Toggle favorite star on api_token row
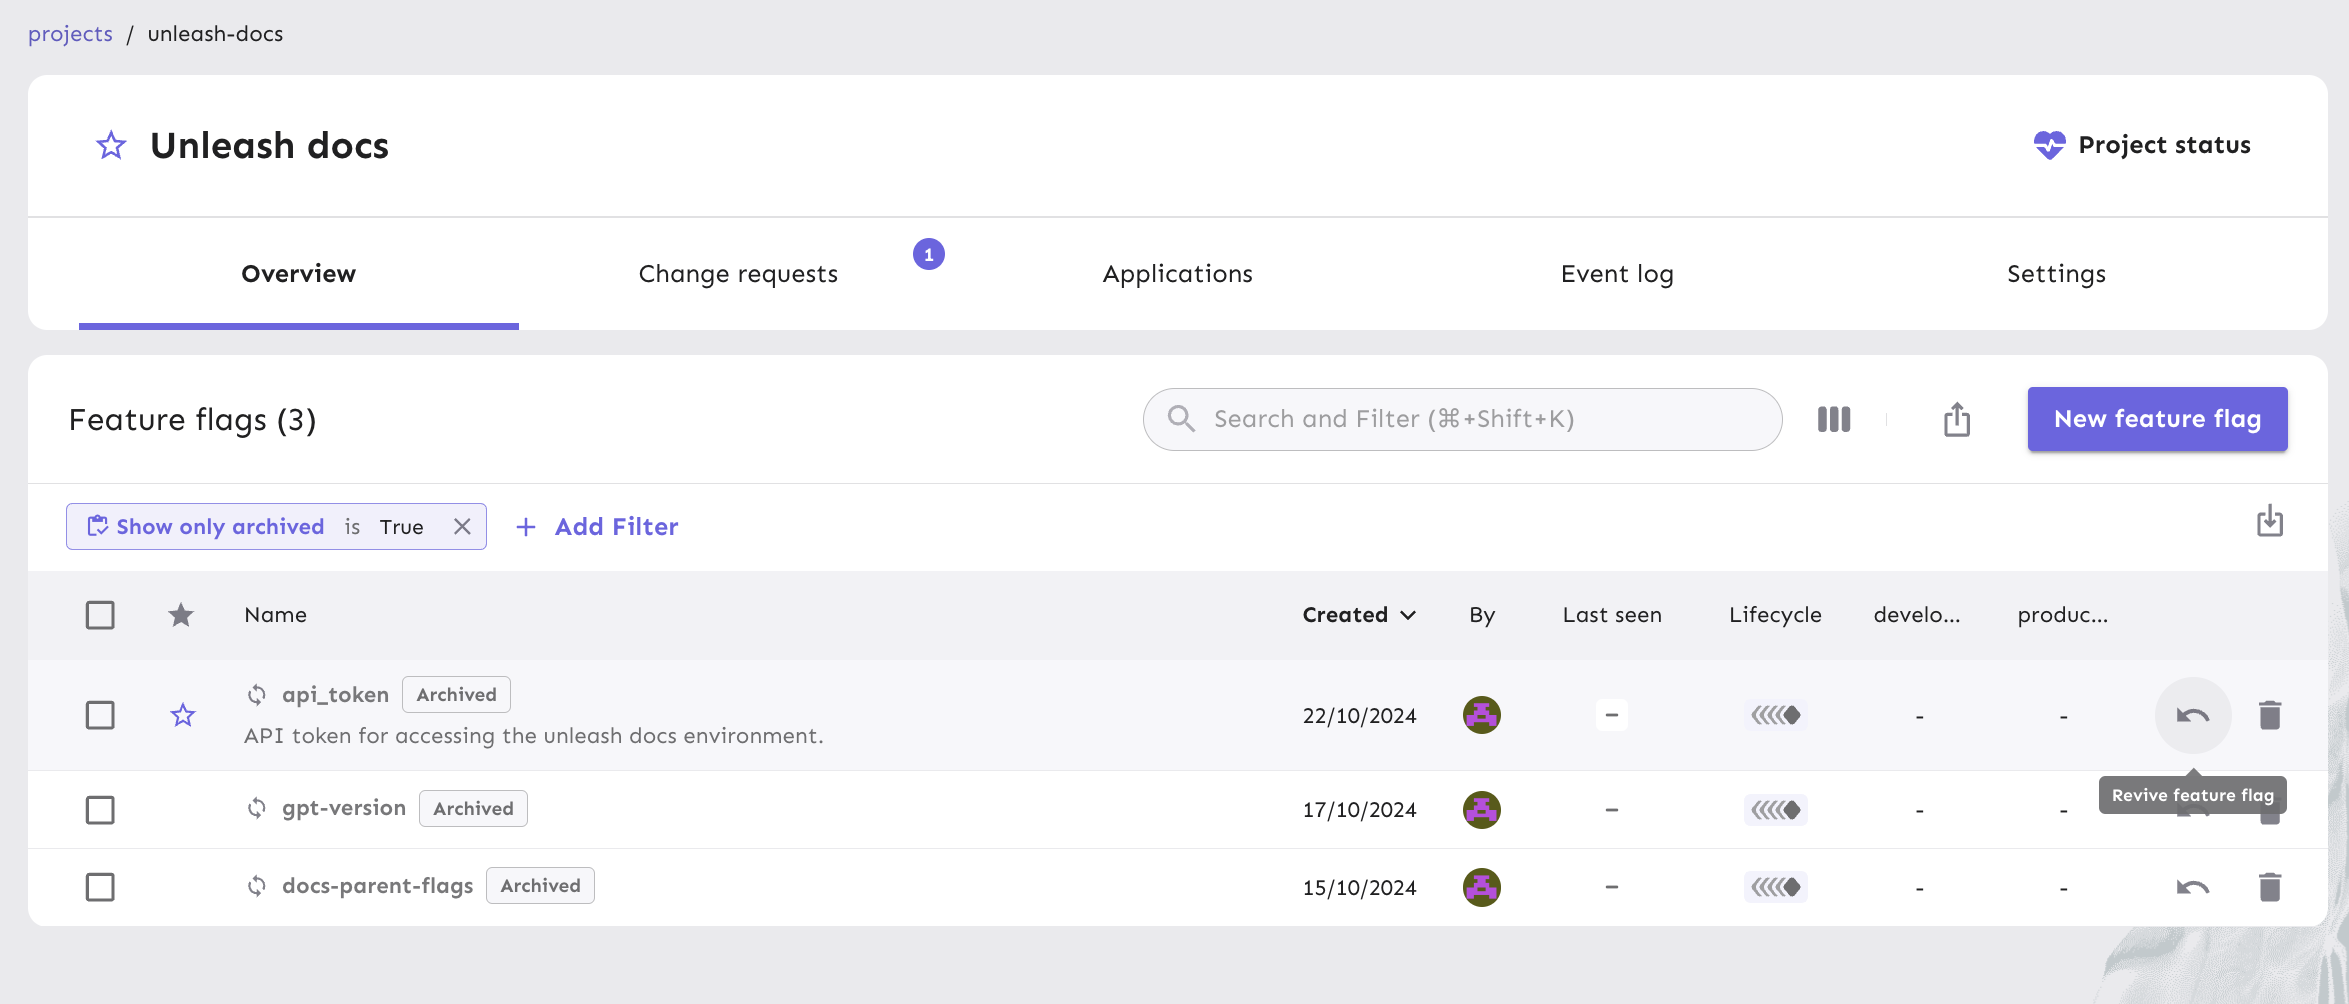 182,715
